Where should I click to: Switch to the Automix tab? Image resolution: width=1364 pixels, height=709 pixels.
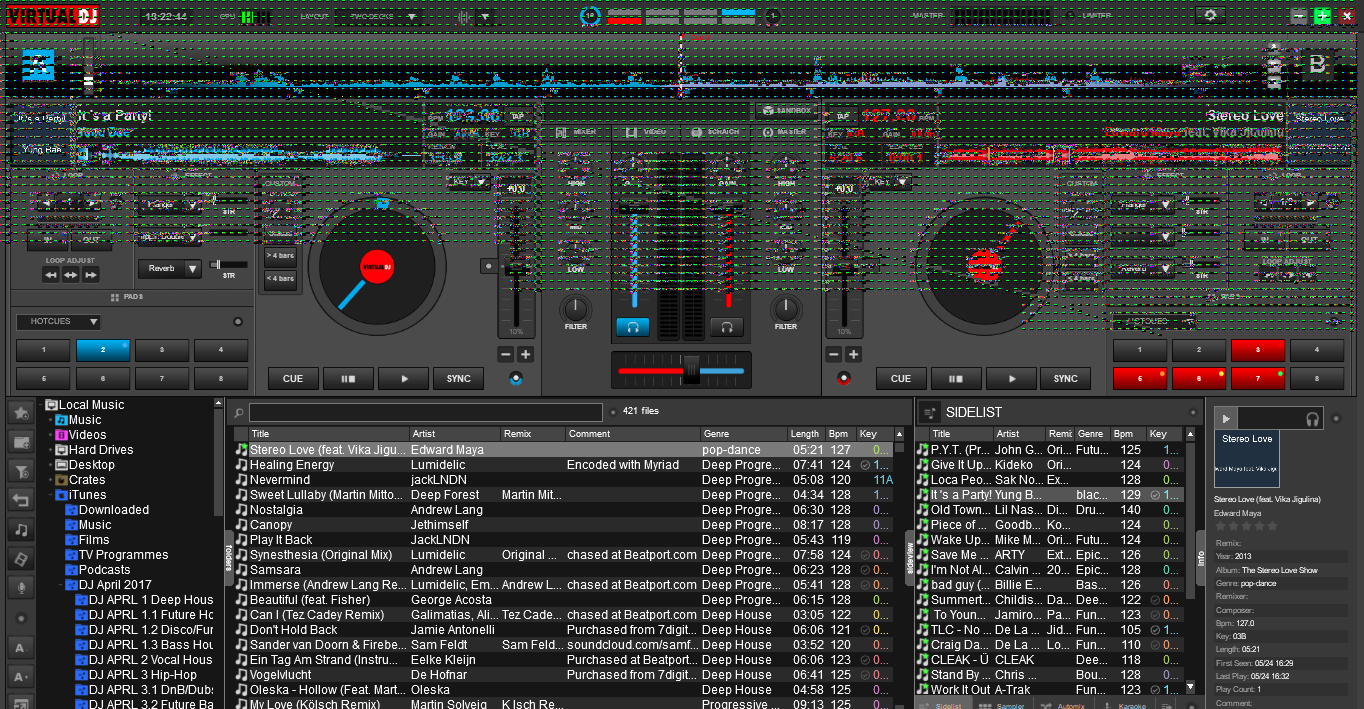[1063, 704]
